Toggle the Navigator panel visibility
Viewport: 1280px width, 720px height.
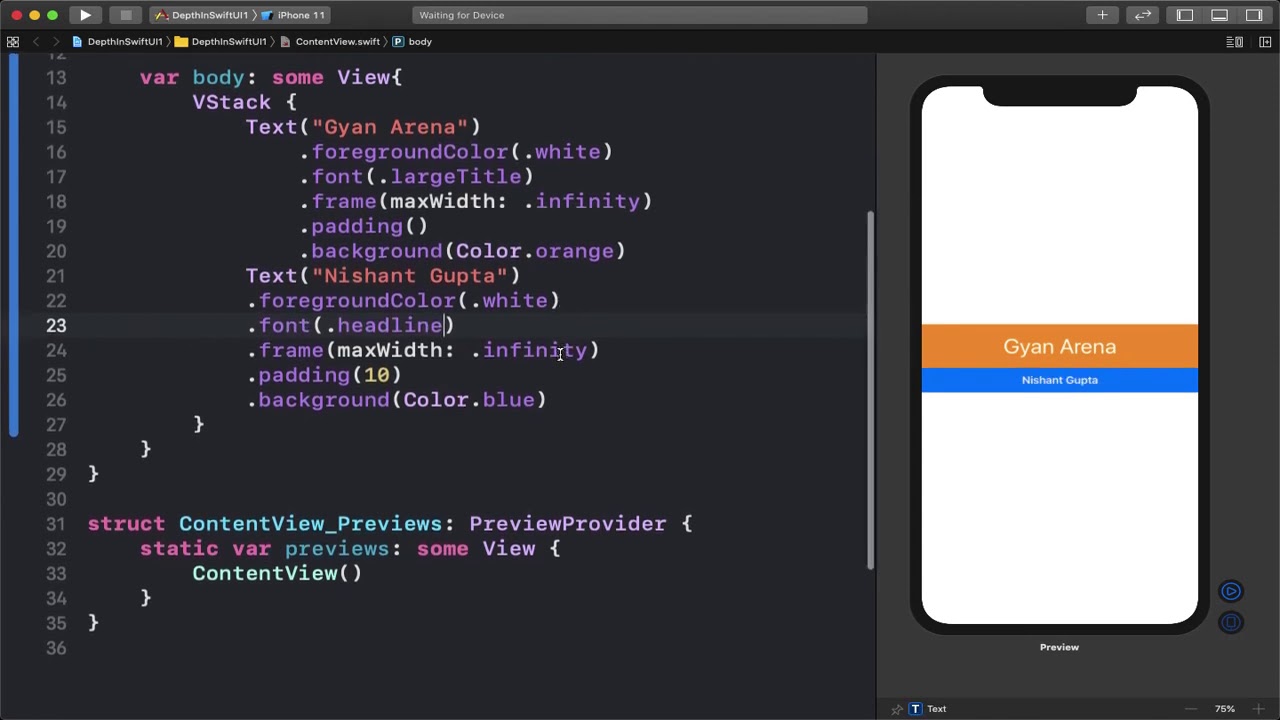point(1185,15)
